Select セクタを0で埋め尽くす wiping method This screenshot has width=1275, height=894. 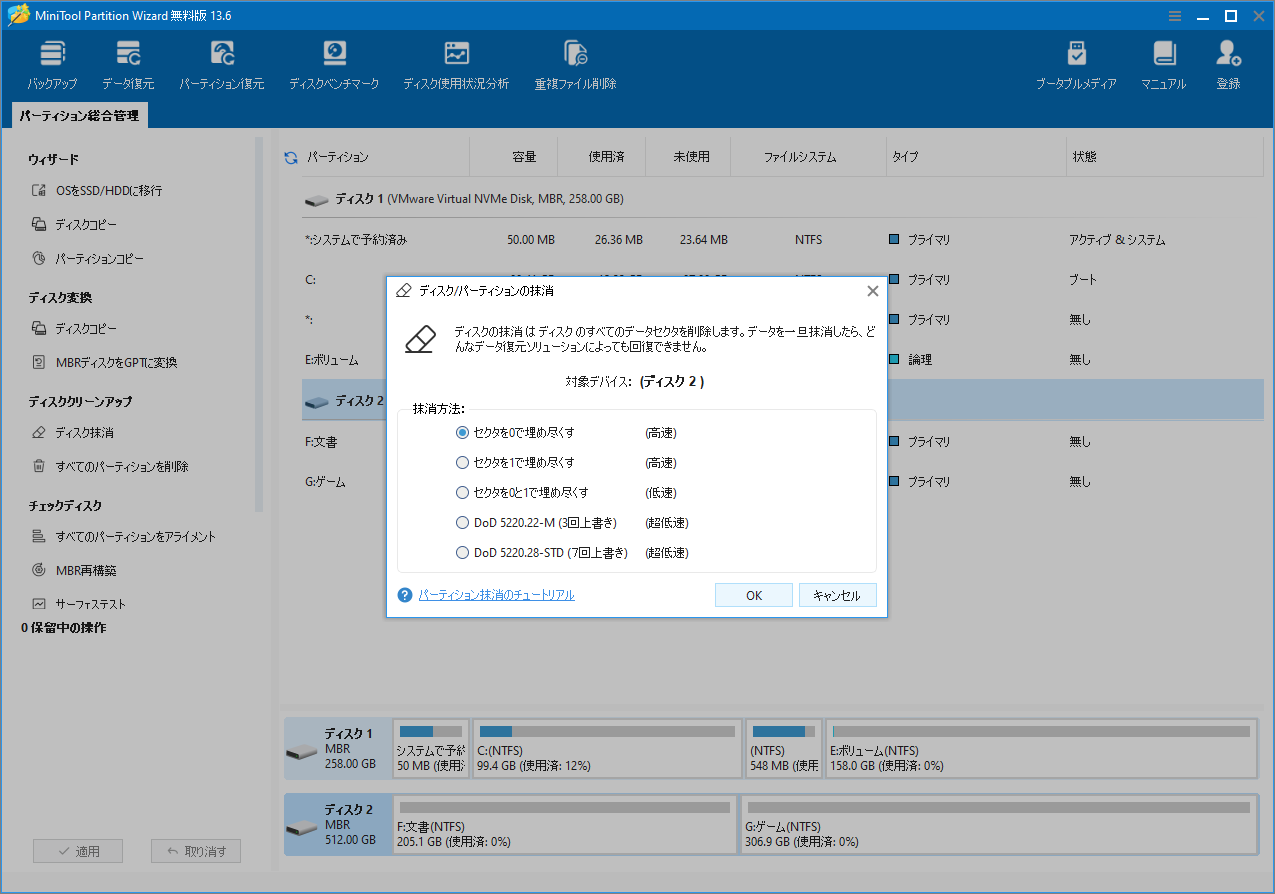[x=462, y=432]
